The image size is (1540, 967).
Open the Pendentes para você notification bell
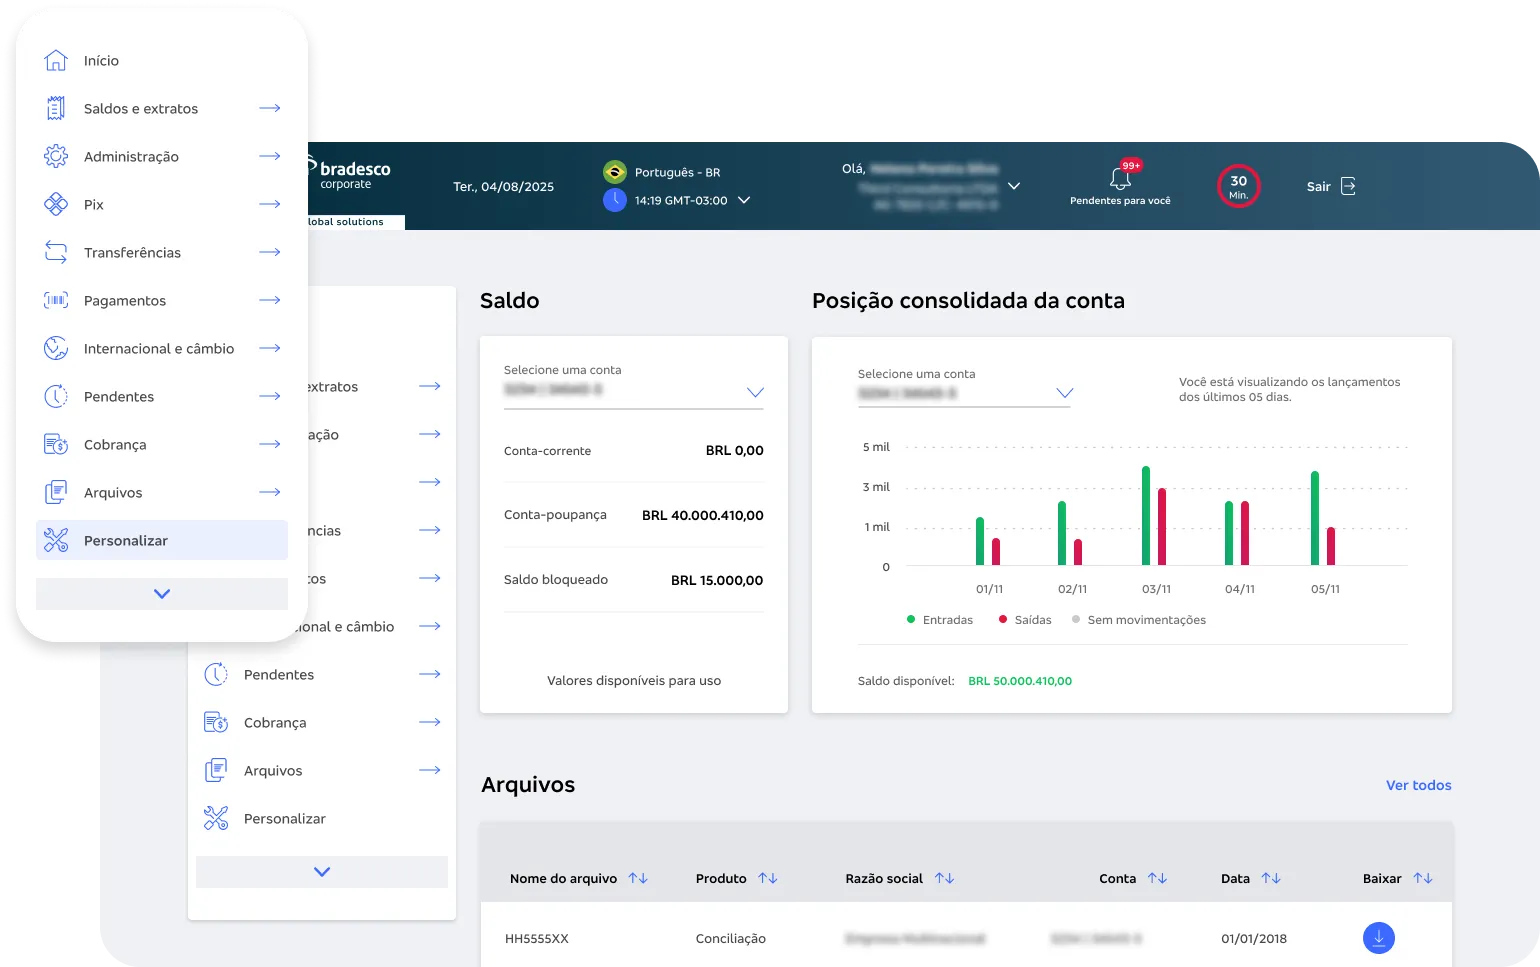pos(1120,180)
